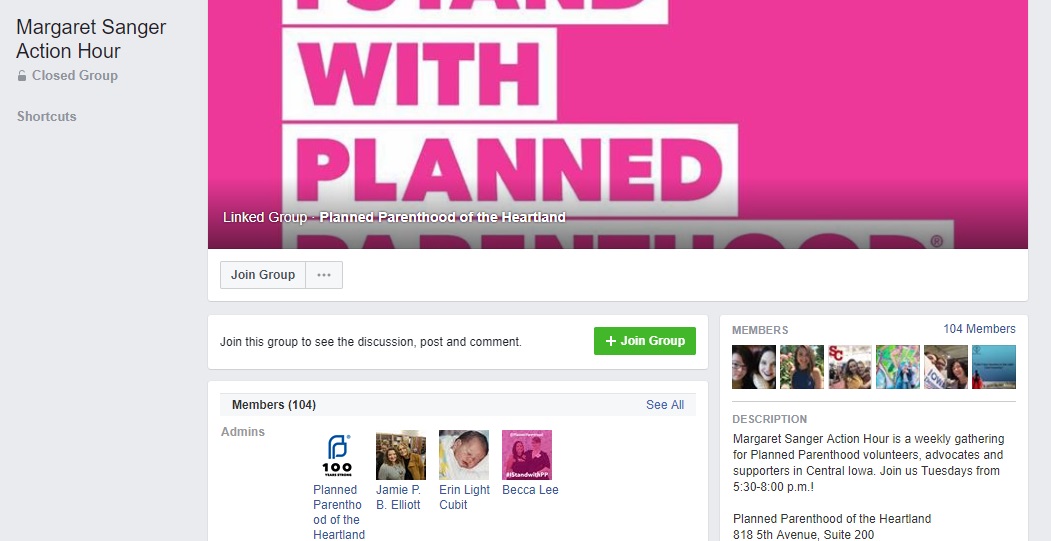Open the Jamie P. B. Elliott name link
The image size is (1051, 541).
399,497
